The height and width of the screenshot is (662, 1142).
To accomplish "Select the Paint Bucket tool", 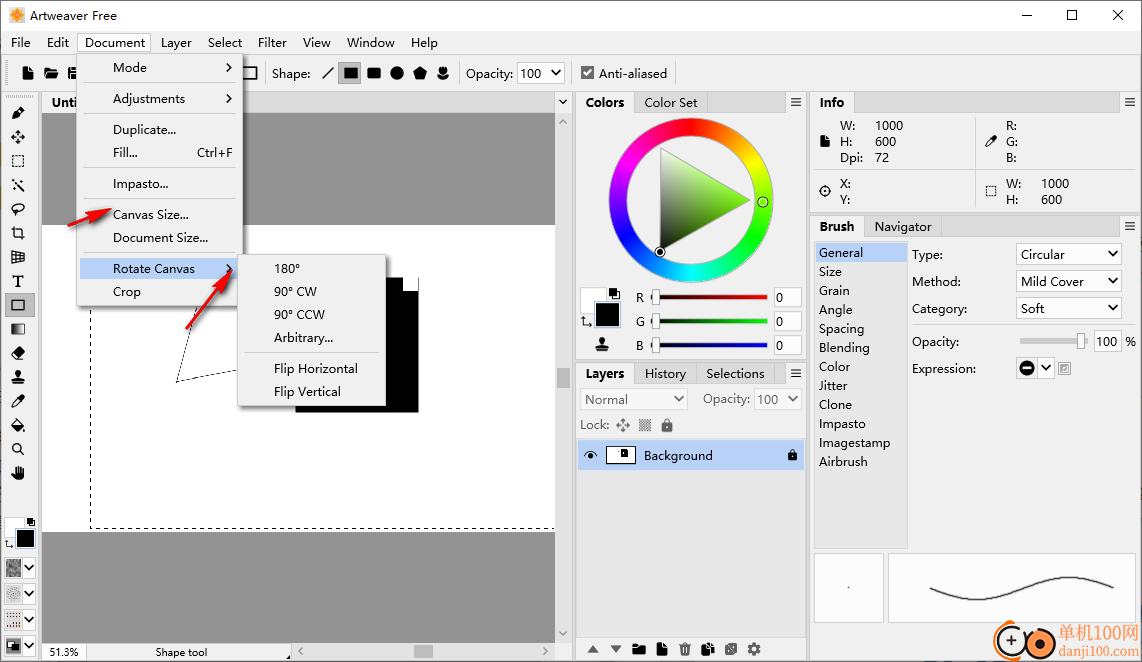I will 18,425.
